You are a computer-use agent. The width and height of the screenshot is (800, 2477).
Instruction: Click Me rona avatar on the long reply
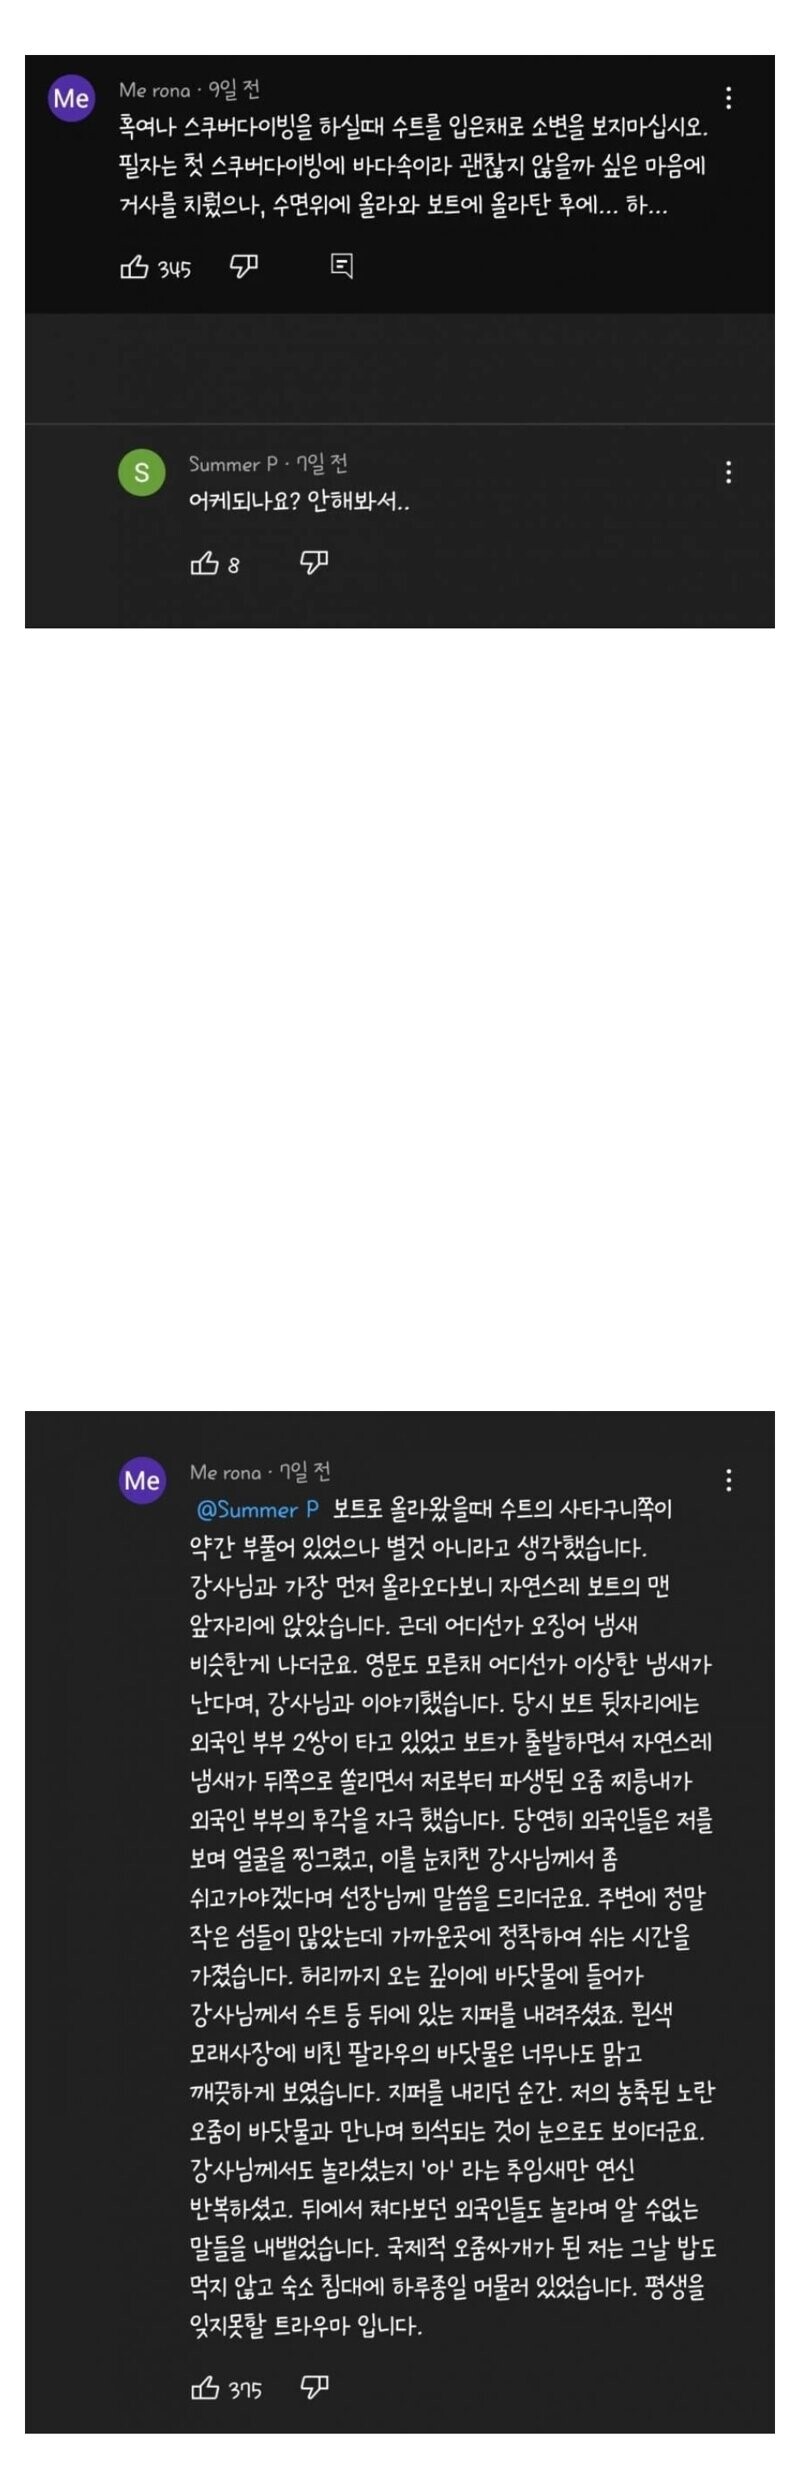pos(142,1480)
